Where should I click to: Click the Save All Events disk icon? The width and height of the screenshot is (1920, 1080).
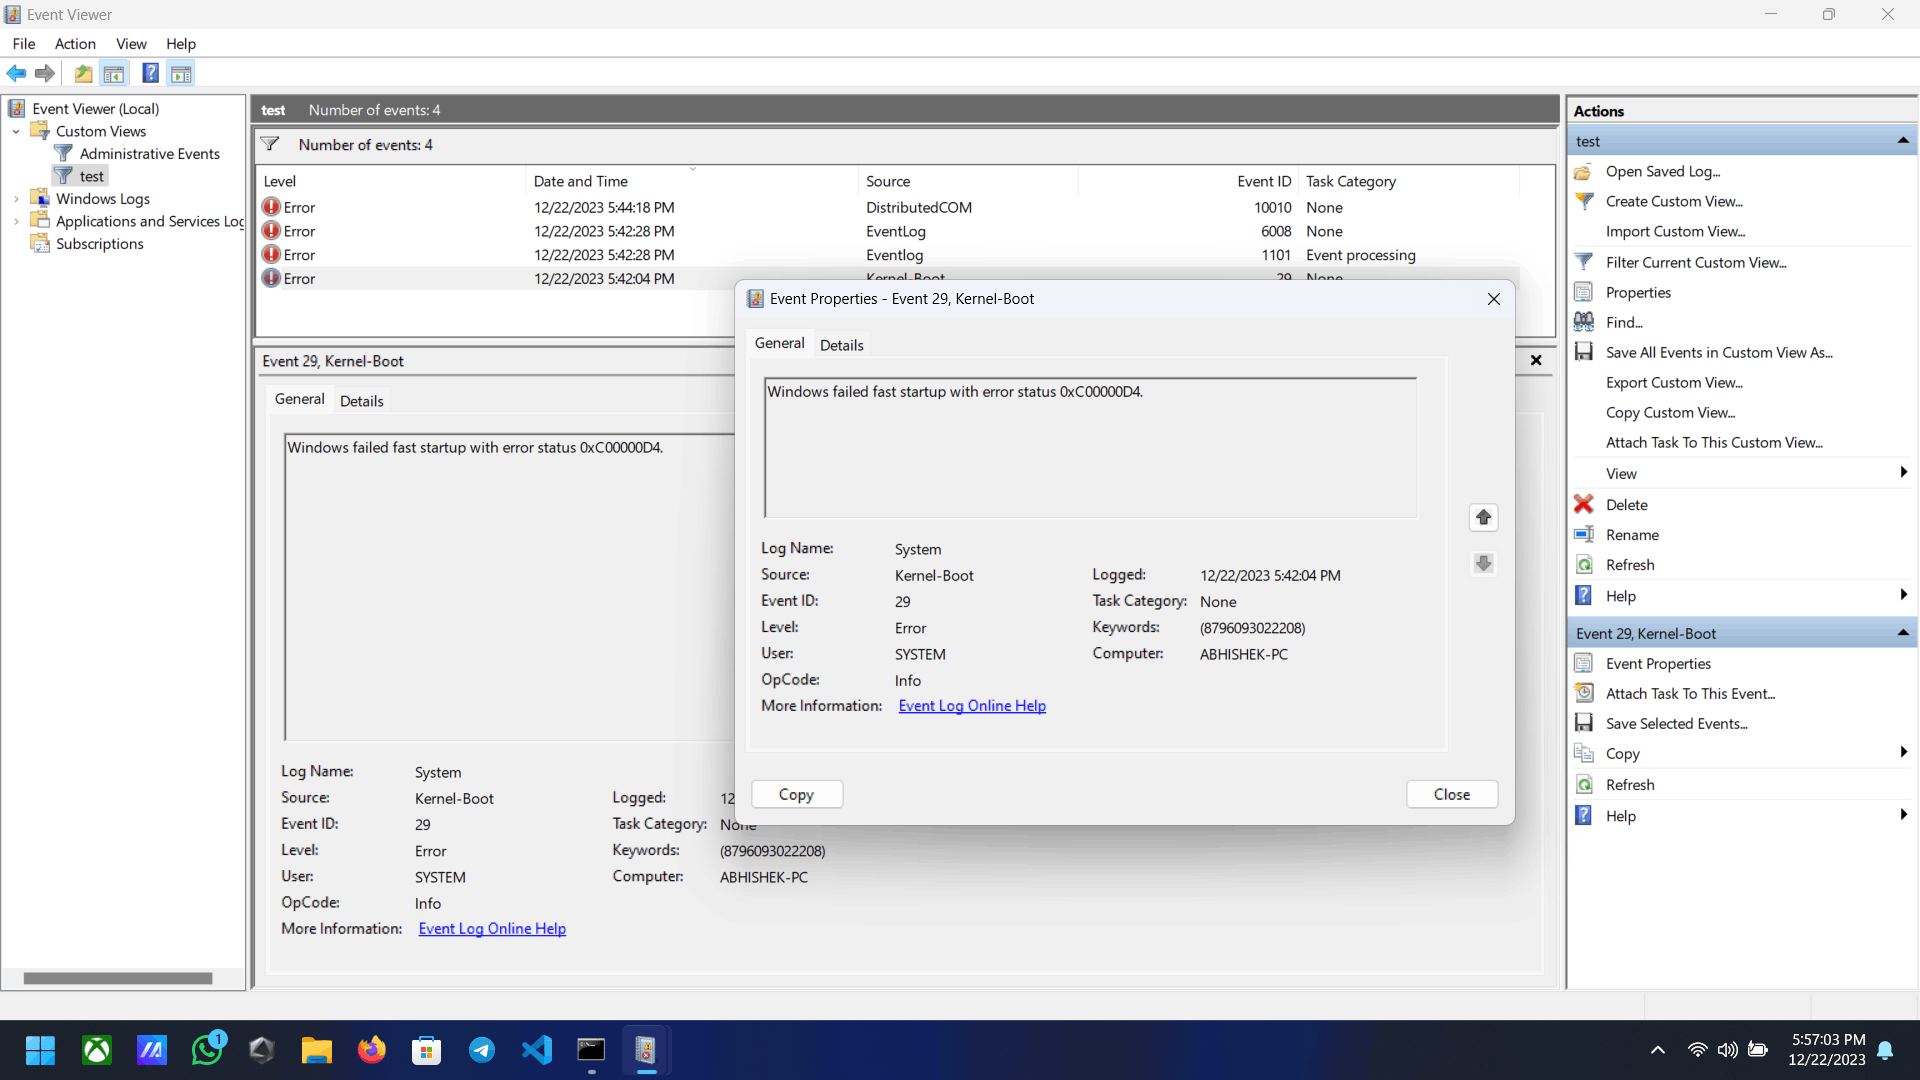[x=1584, y=352]
